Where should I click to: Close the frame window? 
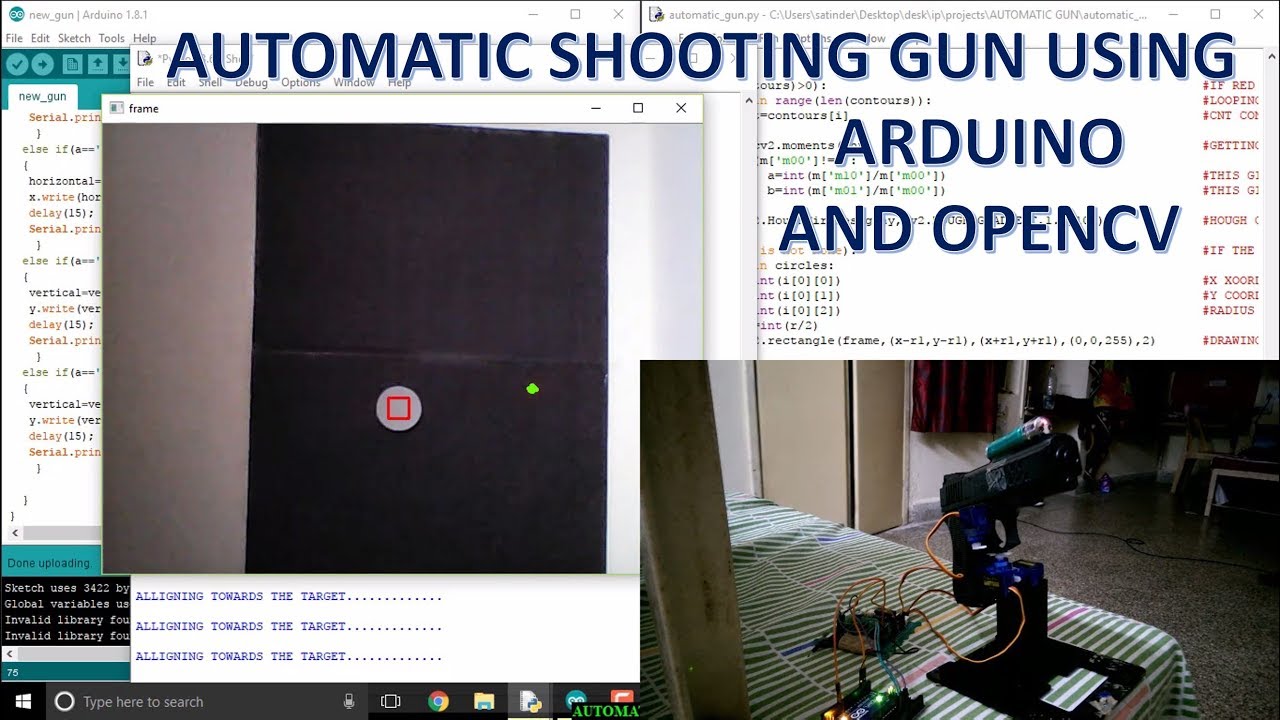coord(681,108)
